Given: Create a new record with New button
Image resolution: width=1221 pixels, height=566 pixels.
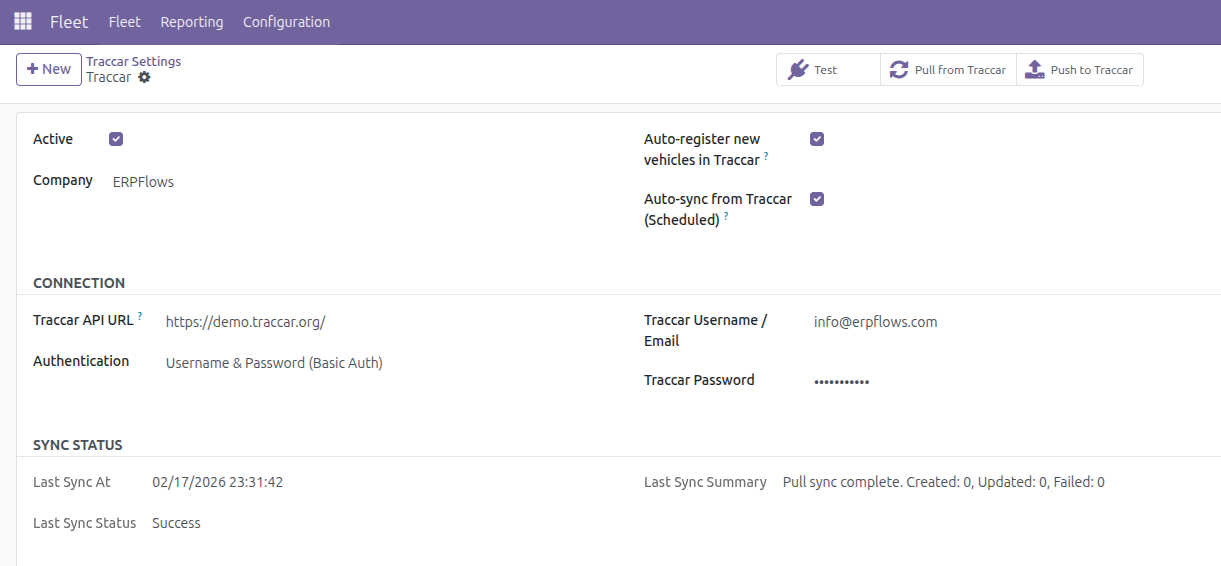Looking at the screenshot, I should 49,69.
